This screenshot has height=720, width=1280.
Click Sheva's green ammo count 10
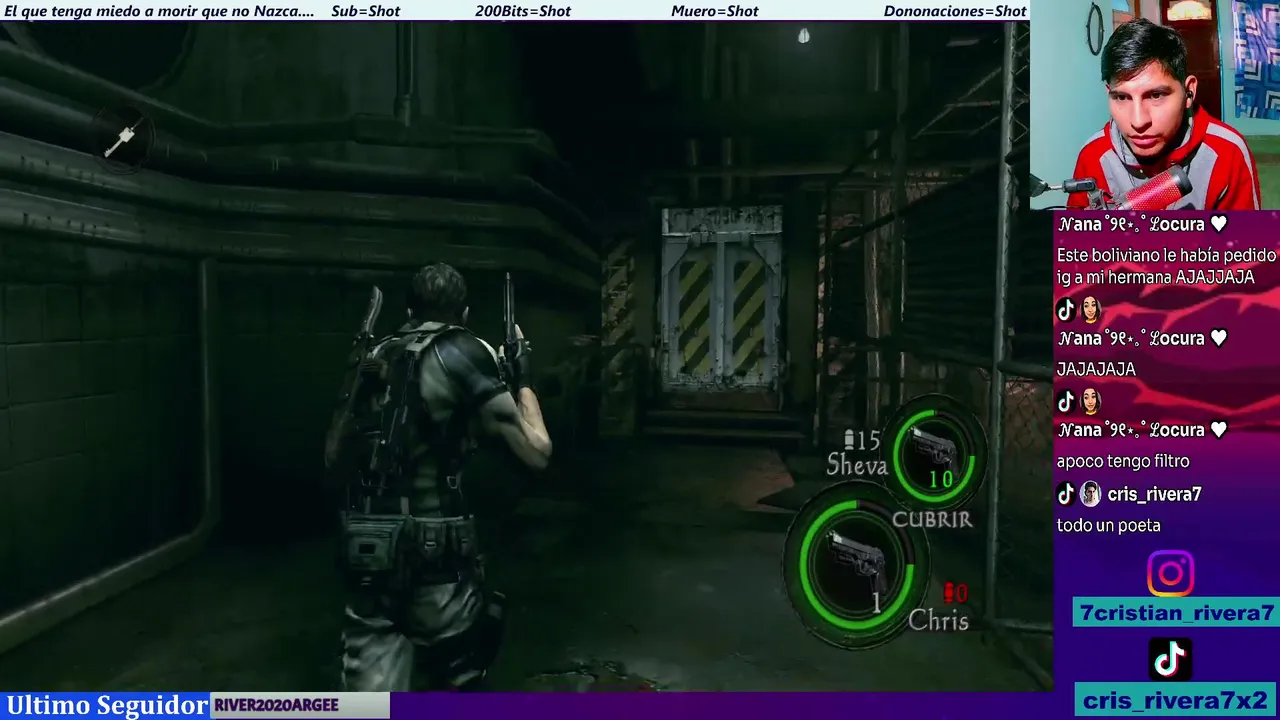(940, 480)
